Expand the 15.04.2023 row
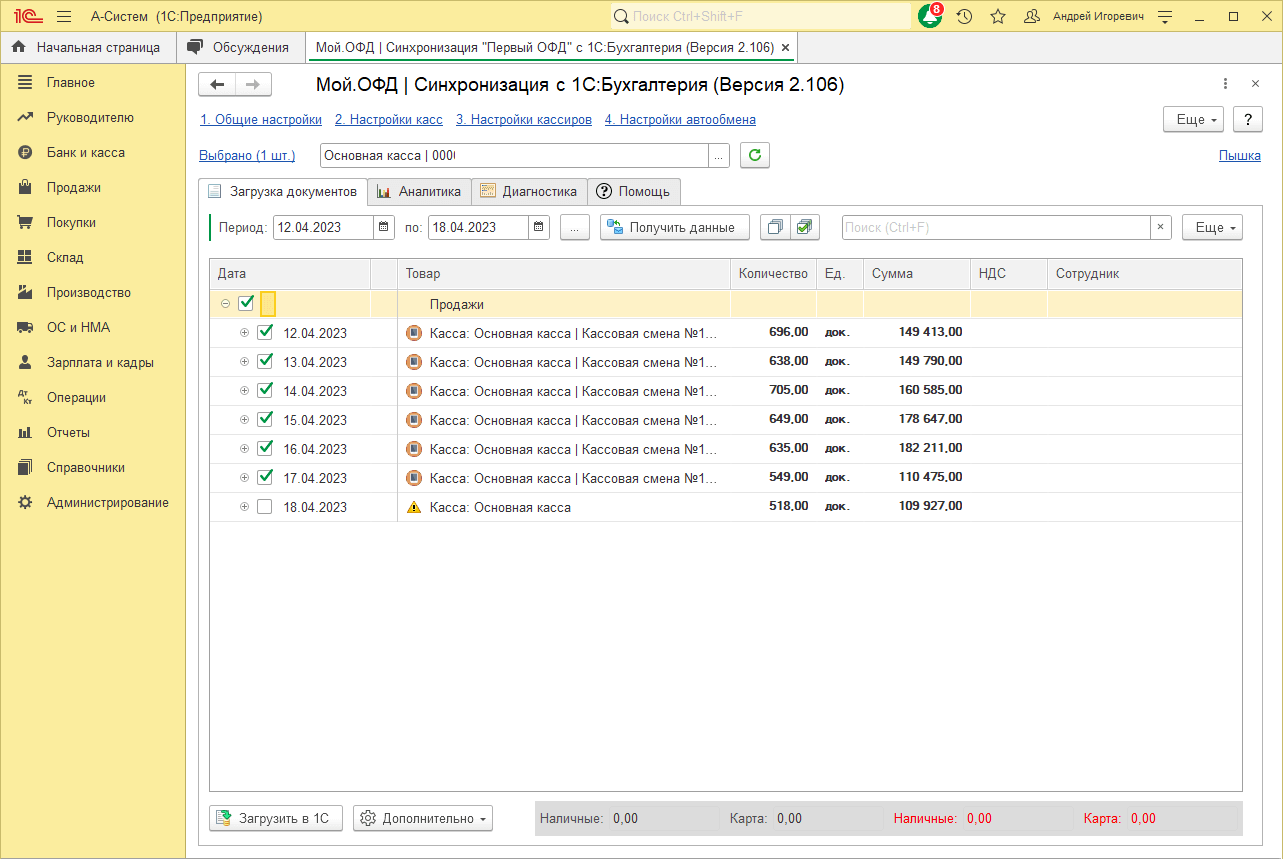 (244, 420)
